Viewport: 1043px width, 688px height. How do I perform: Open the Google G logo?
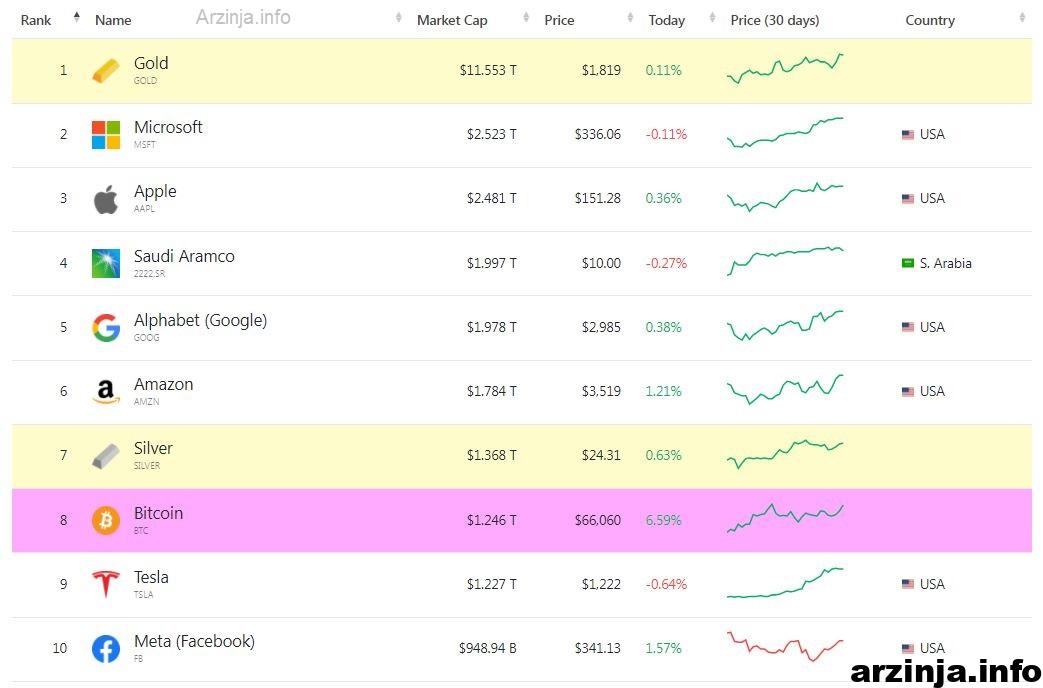(x=106, y=327)
